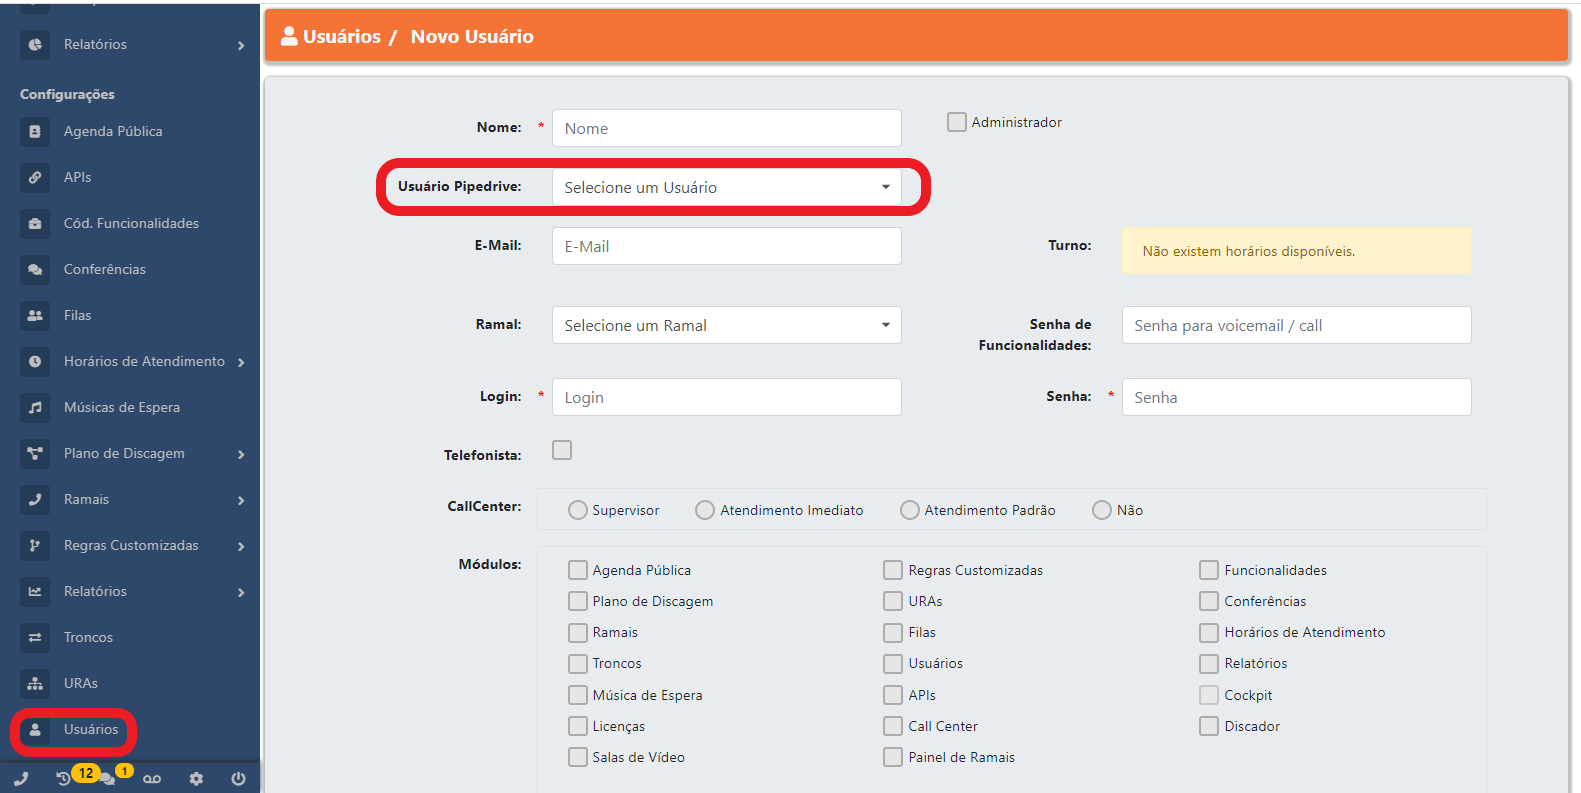Open the Selecione um Ramal dropdown
Screen dimensions: 1581x793
(726, 325)
